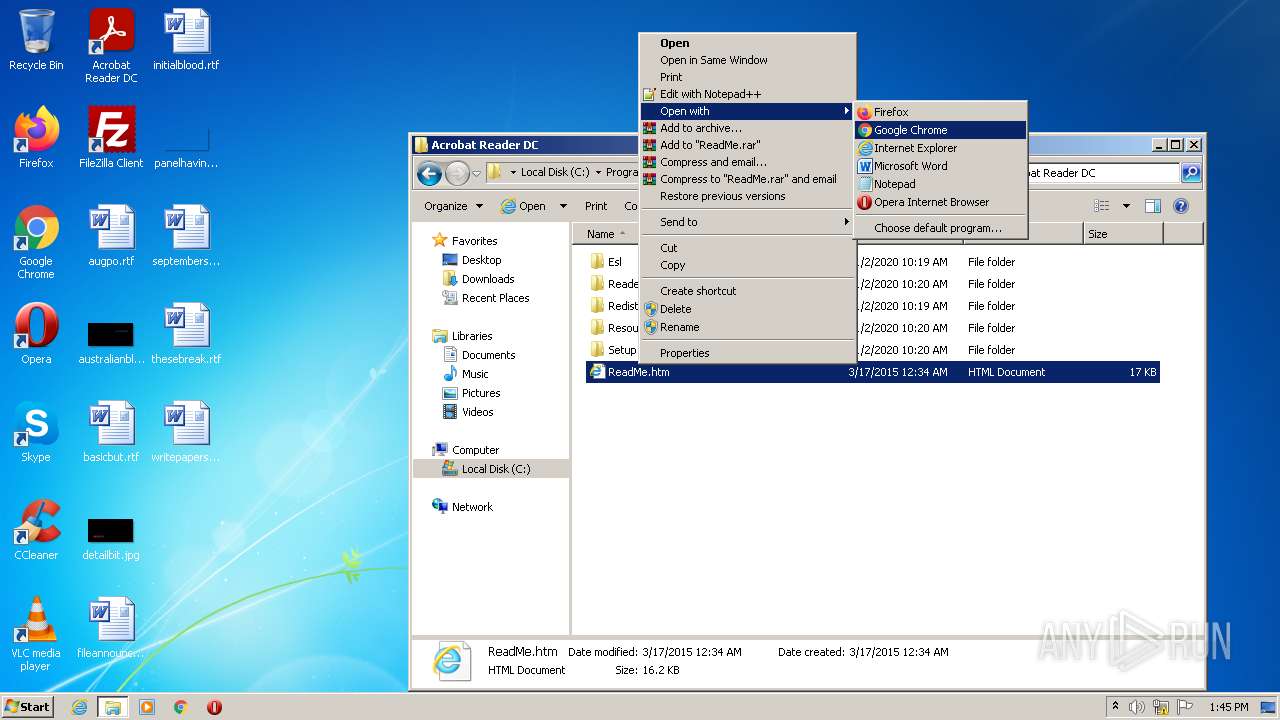Open VLC media player desktop shortcut
1280x720 pixels.
click(x=36, y=634)
